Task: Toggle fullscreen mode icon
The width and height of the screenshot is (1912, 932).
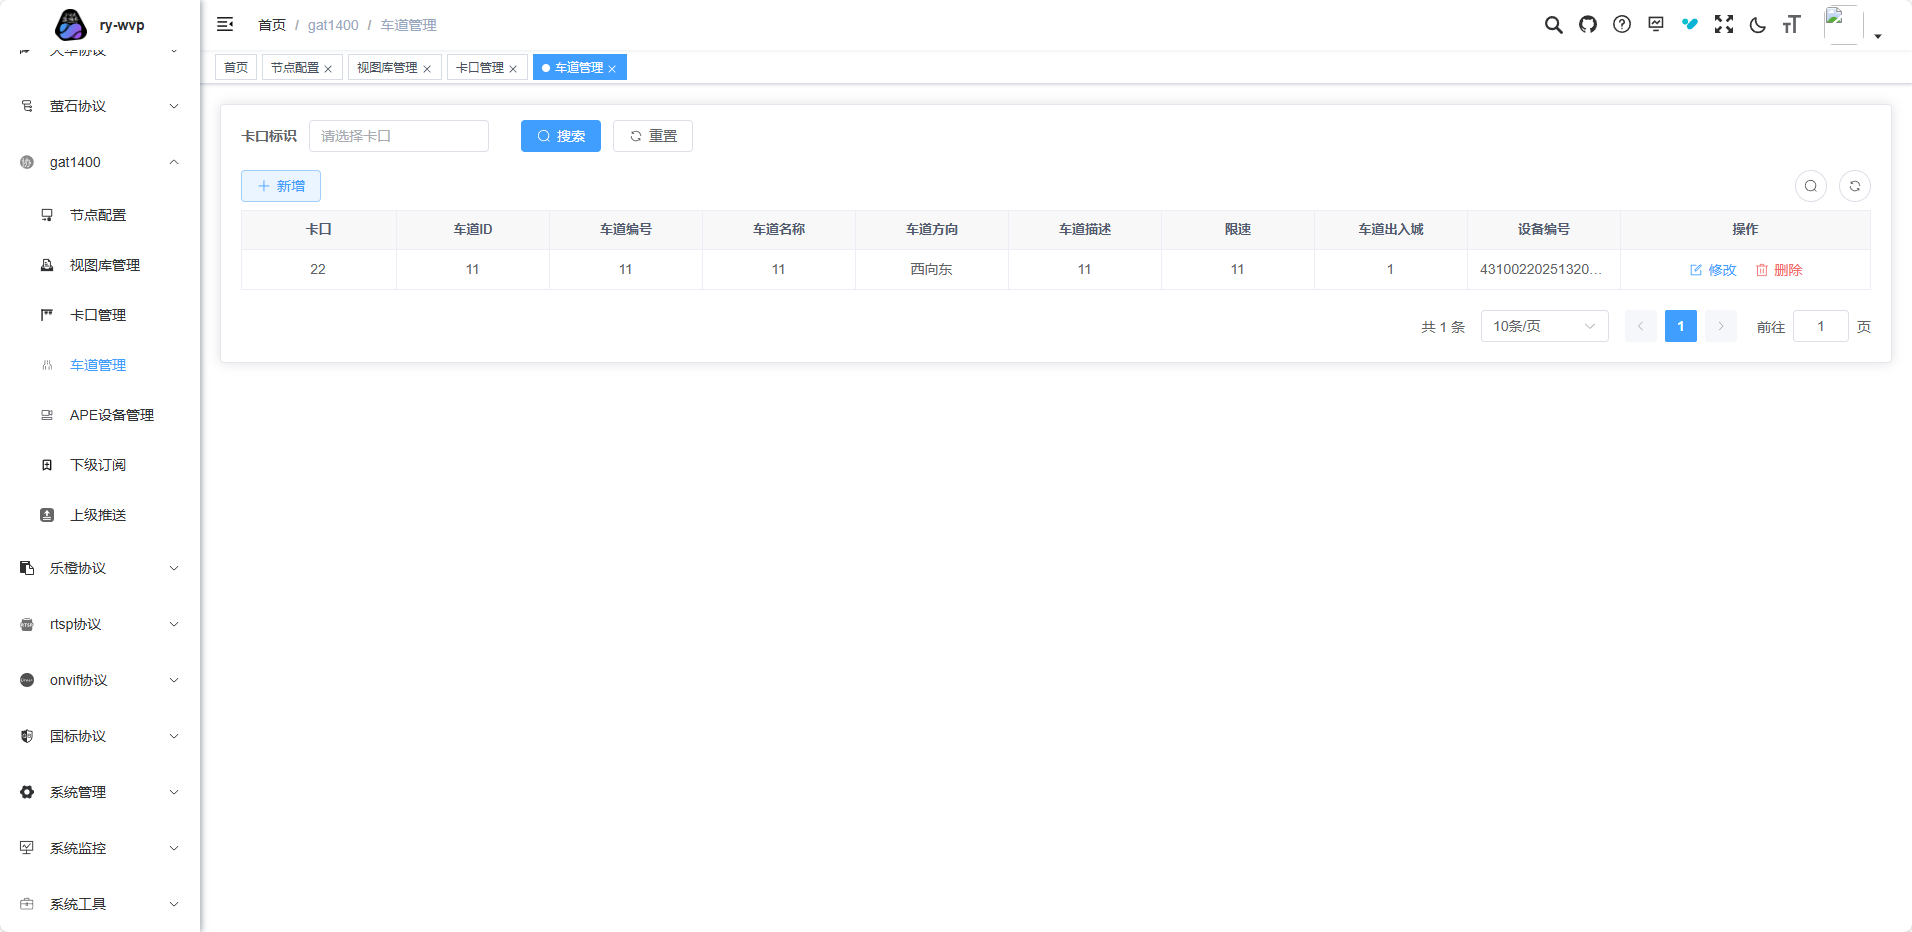Action: [1723, 25]
